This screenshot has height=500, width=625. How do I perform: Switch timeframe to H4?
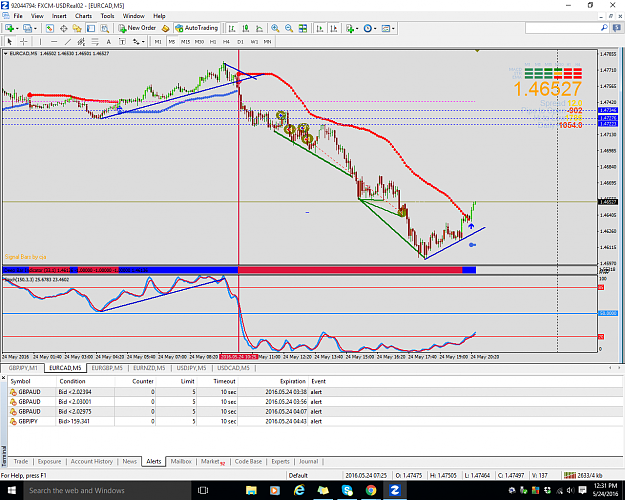(226, 41)
